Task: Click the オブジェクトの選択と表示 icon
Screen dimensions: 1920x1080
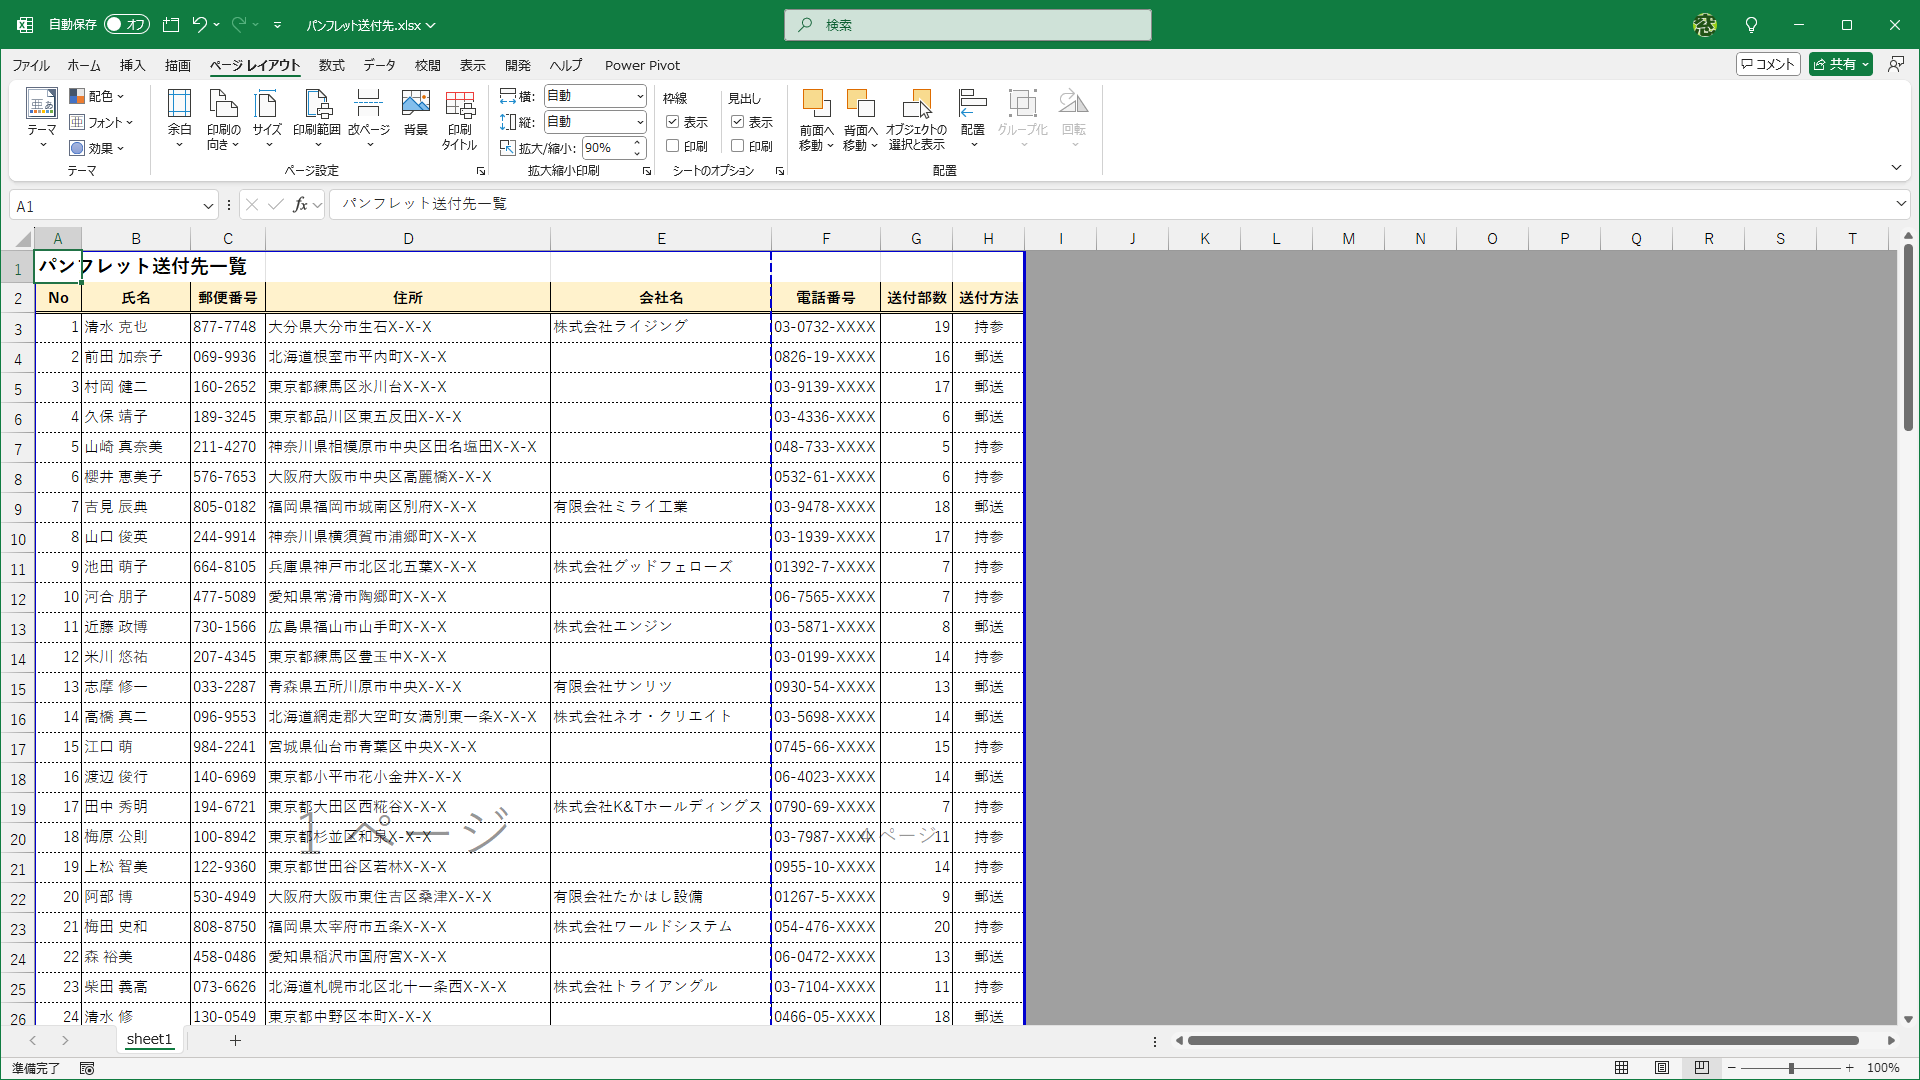Action: click(x=916, y=115)
